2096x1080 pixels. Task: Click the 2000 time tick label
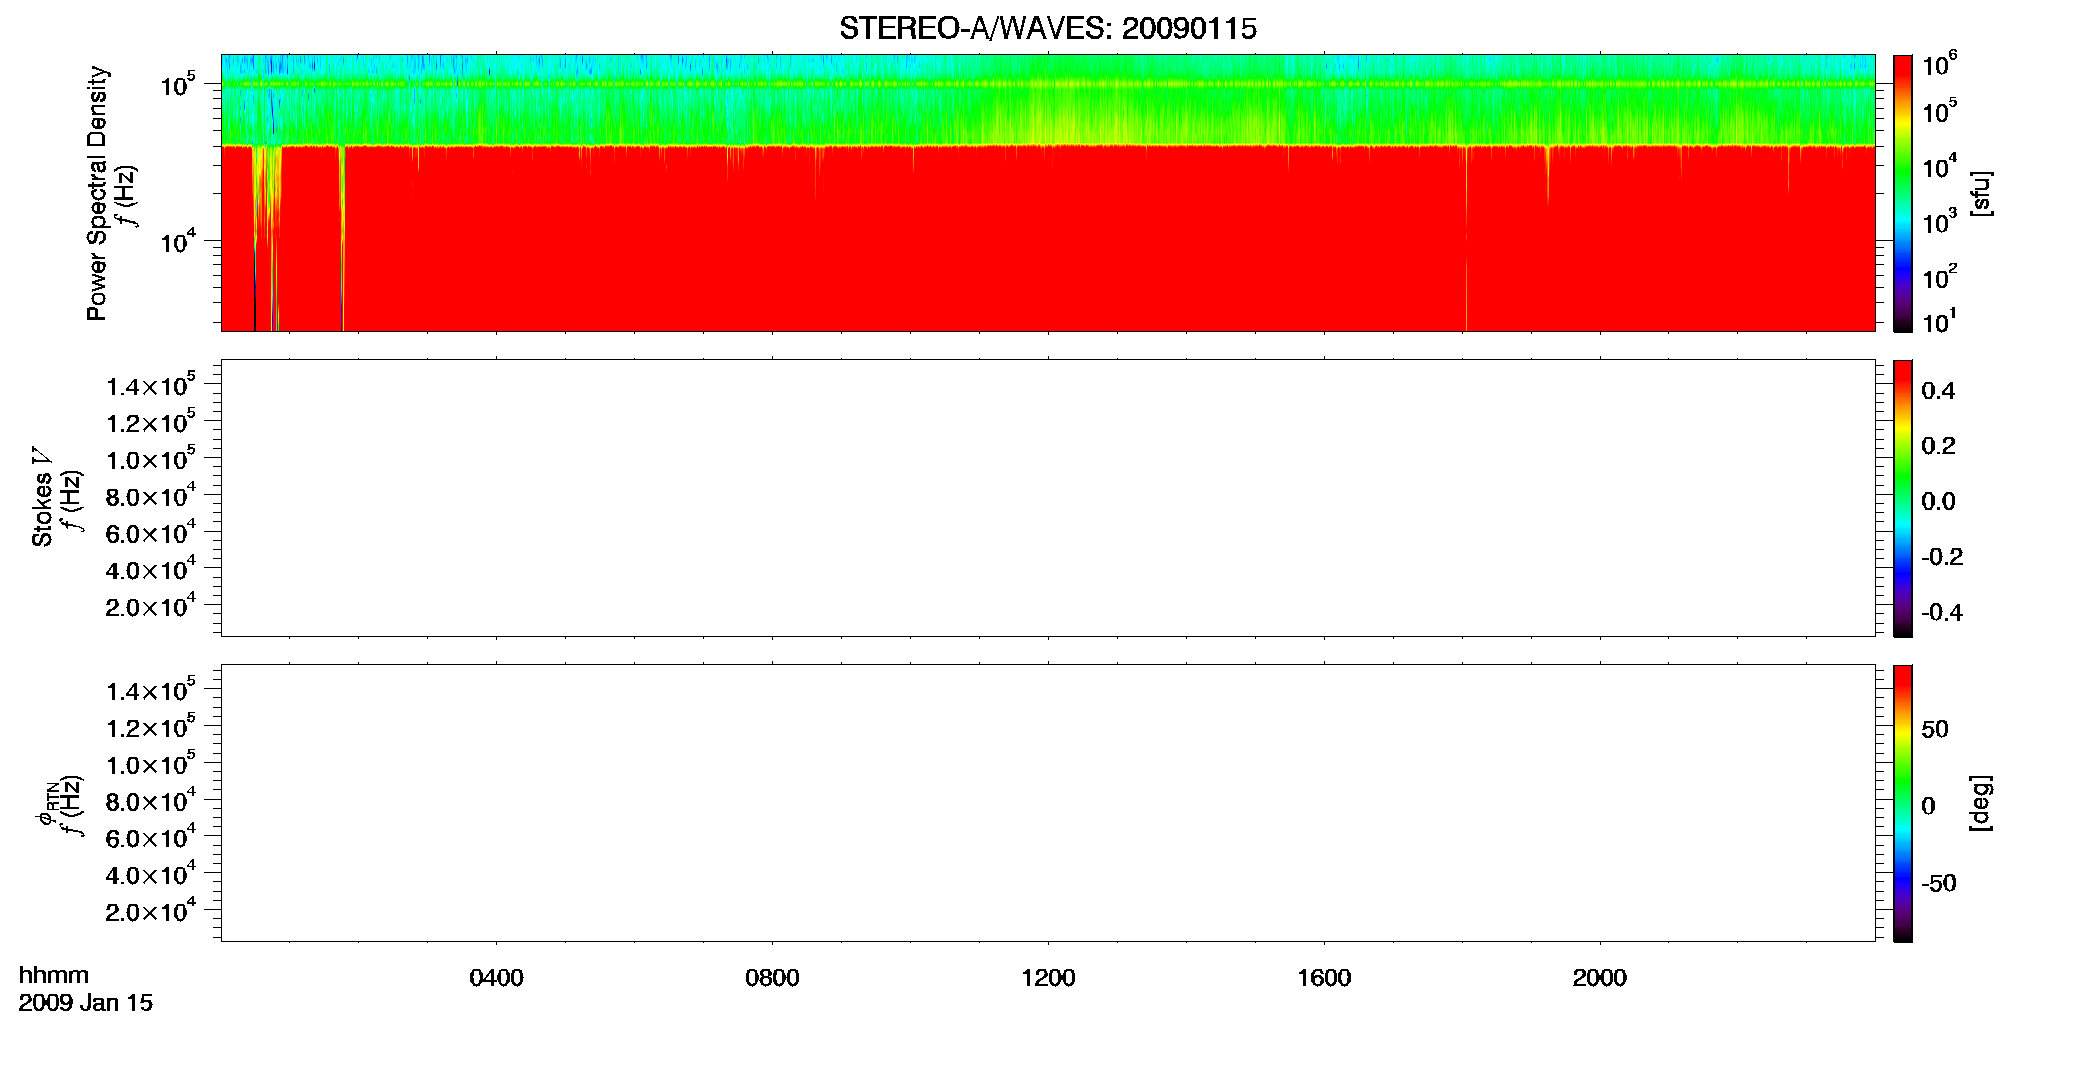tap(1600, 978)
